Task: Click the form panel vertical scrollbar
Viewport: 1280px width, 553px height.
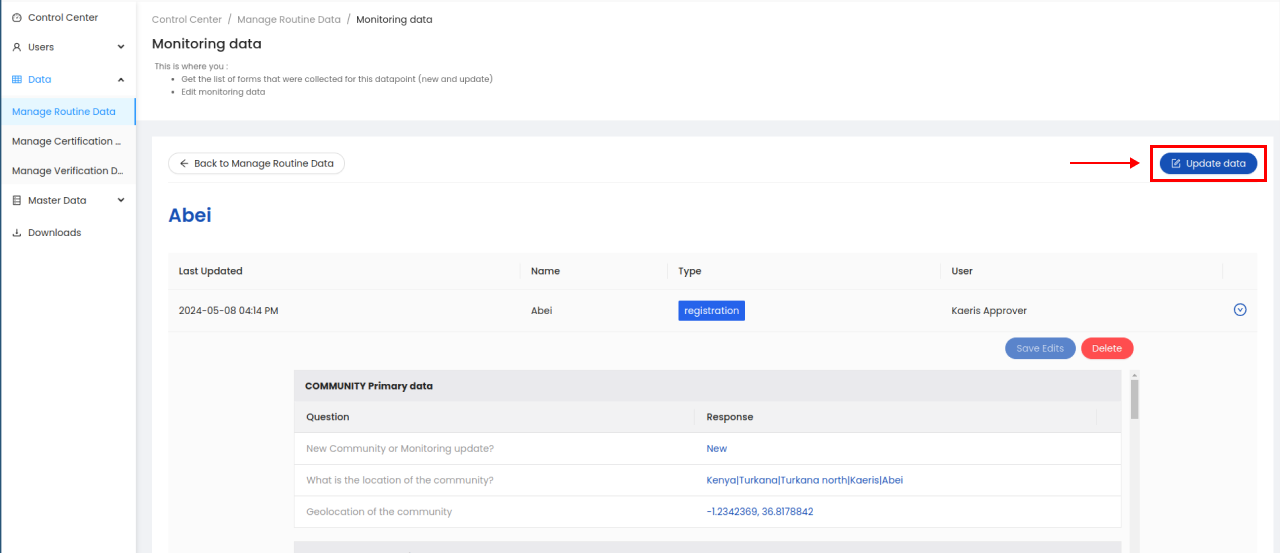Action: 1134,398
